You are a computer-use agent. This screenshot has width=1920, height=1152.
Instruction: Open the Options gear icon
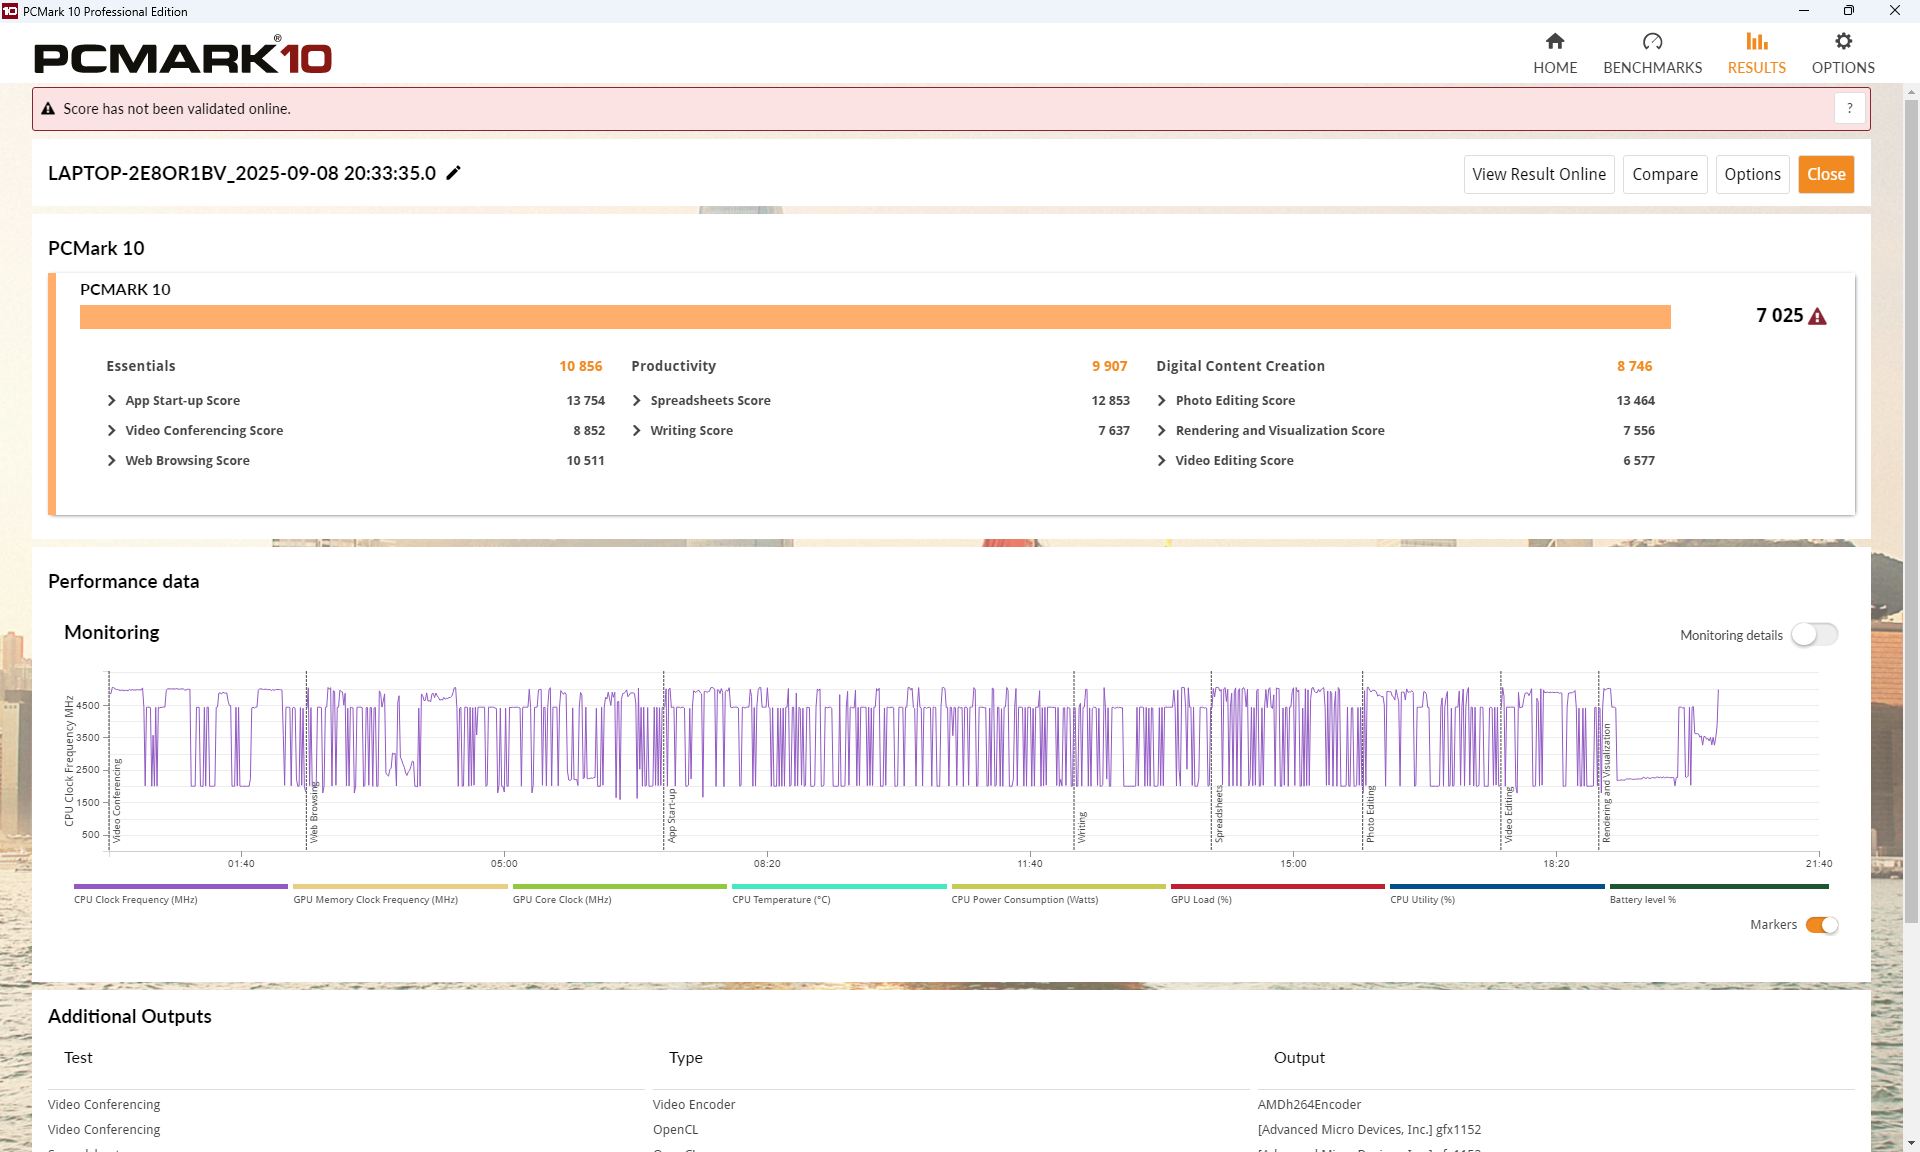[1842, 42]
